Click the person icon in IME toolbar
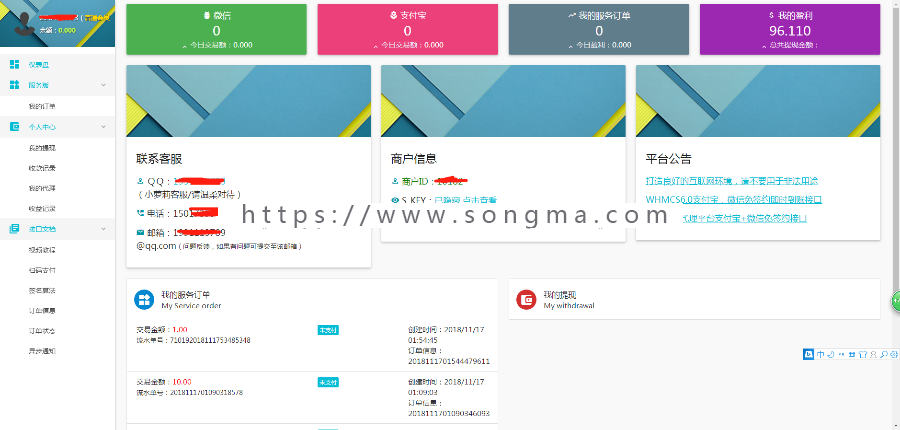Screen dimensions: 900x430 pyautogui.click(x=873, y=354)
